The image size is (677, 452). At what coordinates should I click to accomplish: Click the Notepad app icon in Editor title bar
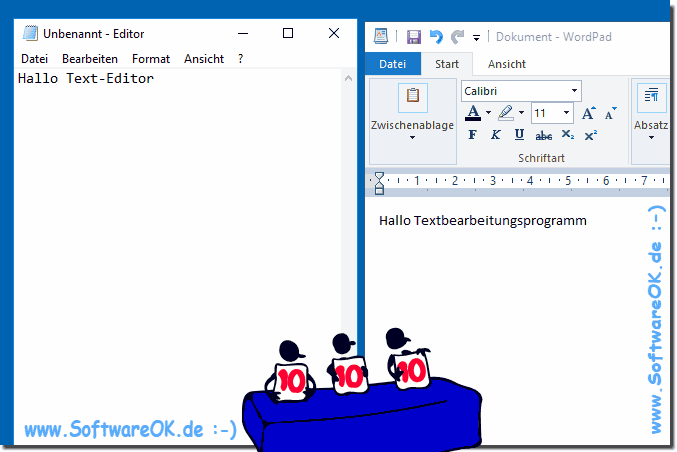tap(30, 33)
